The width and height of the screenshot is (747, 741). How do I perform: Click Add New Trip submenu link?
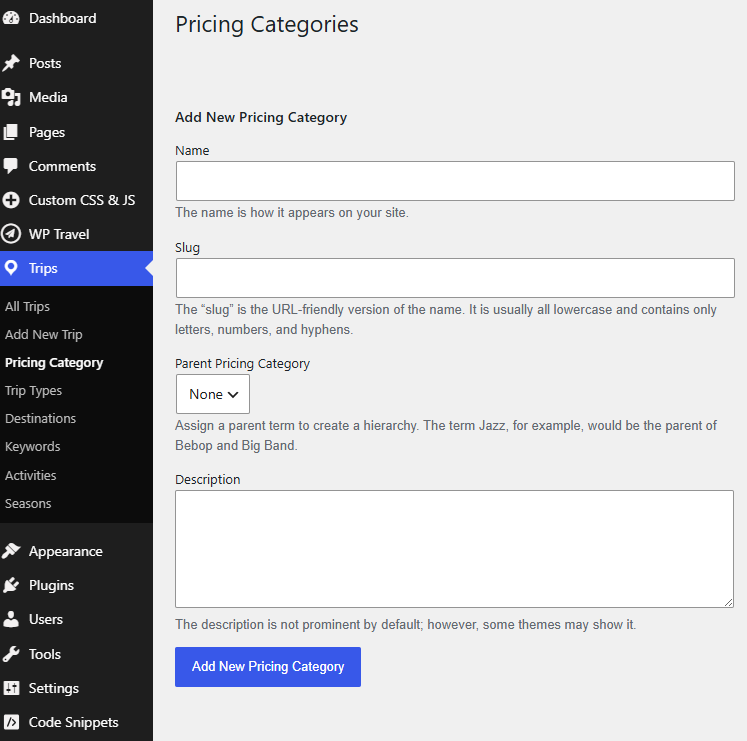click(x=43, y=335)
